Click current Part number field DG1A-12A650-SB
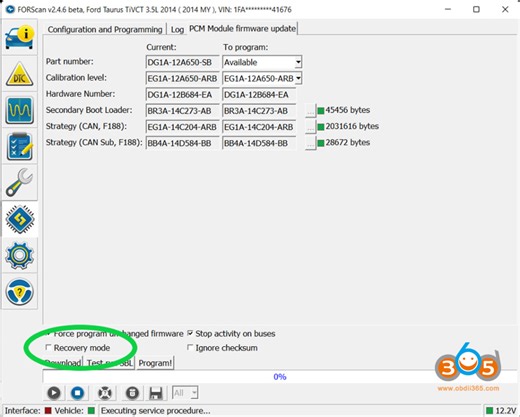Screen dimensions: 520x417 (183, 62)
